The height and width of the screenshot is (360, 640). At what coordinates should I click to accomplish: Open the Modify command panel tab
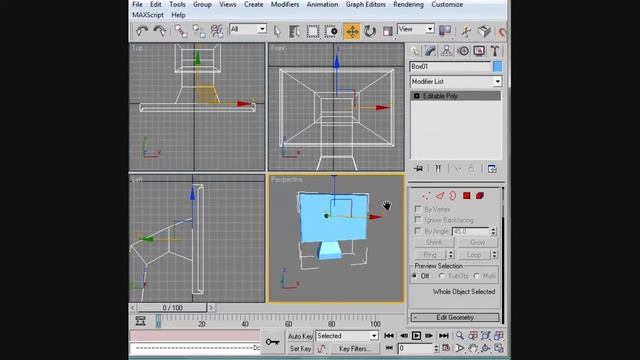(431, 51)
